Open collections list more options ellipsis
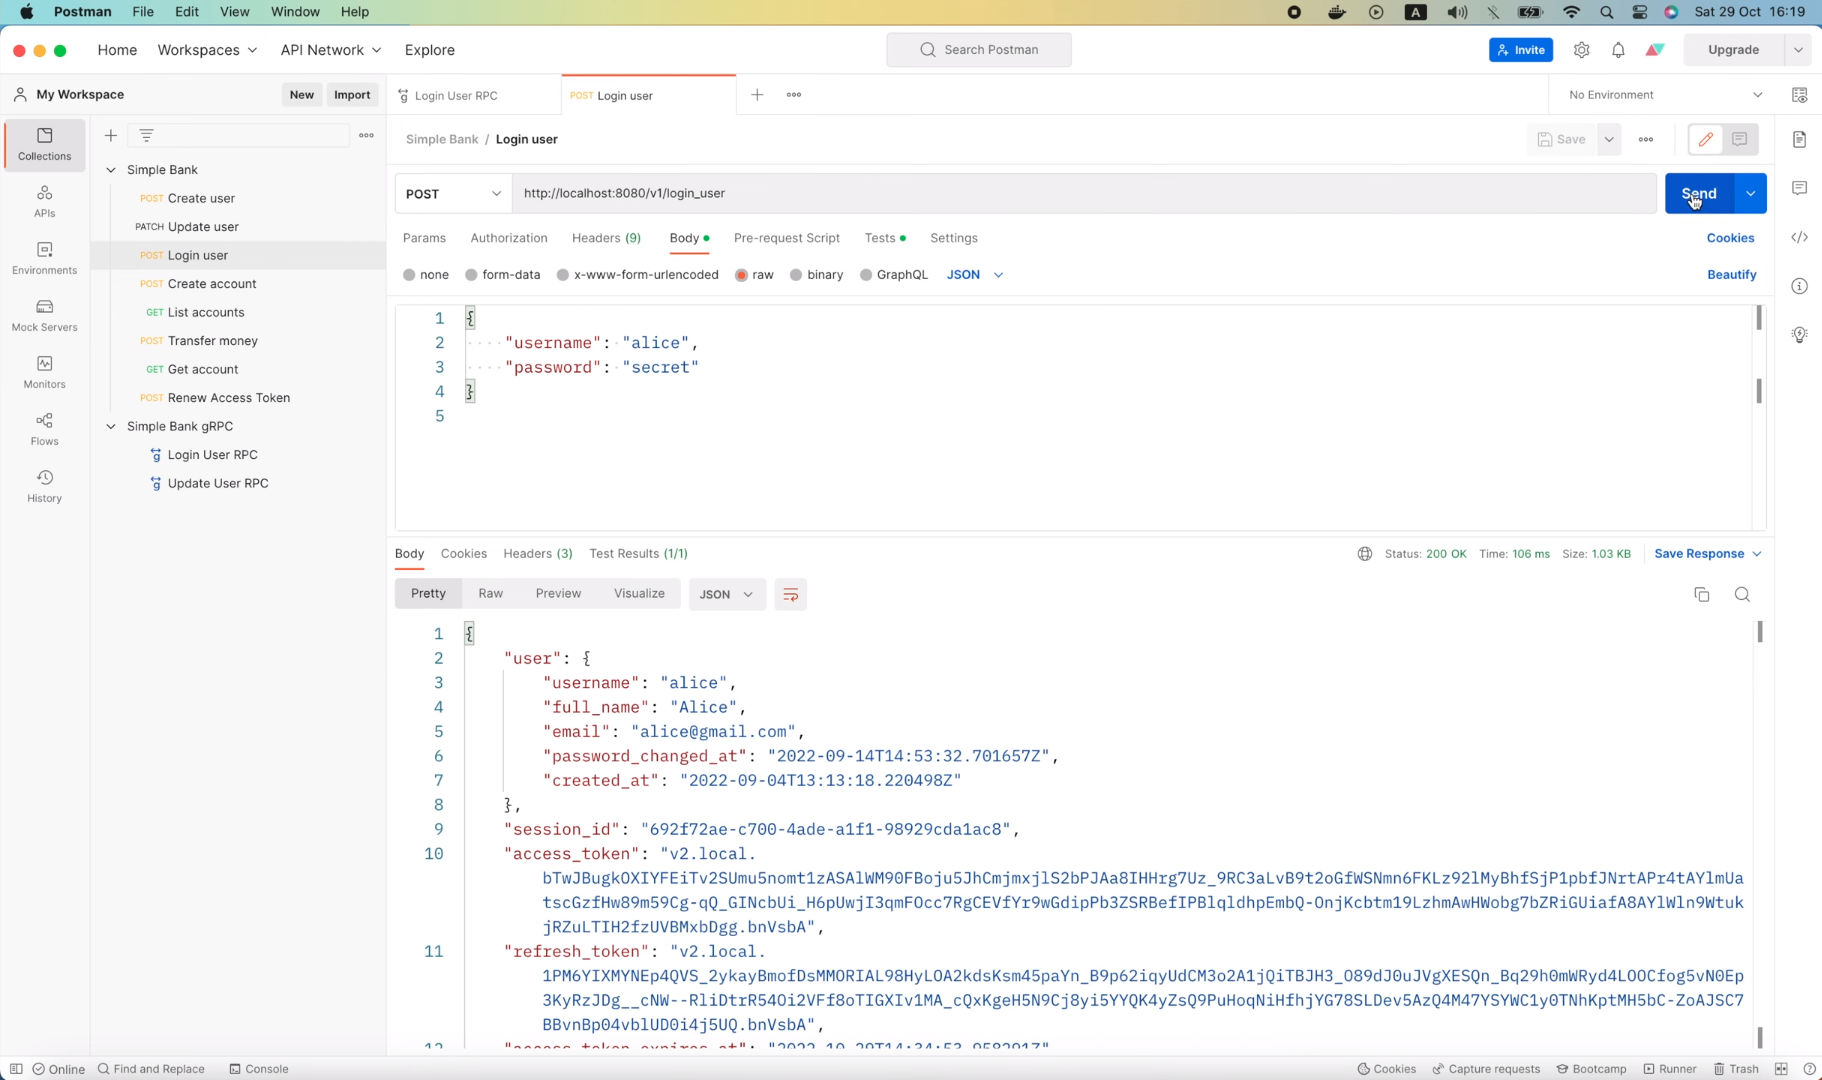Image resolution: width=1822 pixels, height=1080 pixels. pos(366,135)
